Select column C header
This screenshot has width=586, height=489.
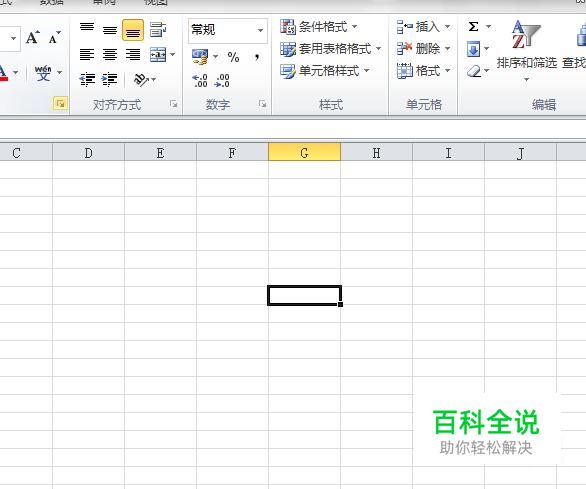(26, 153)
